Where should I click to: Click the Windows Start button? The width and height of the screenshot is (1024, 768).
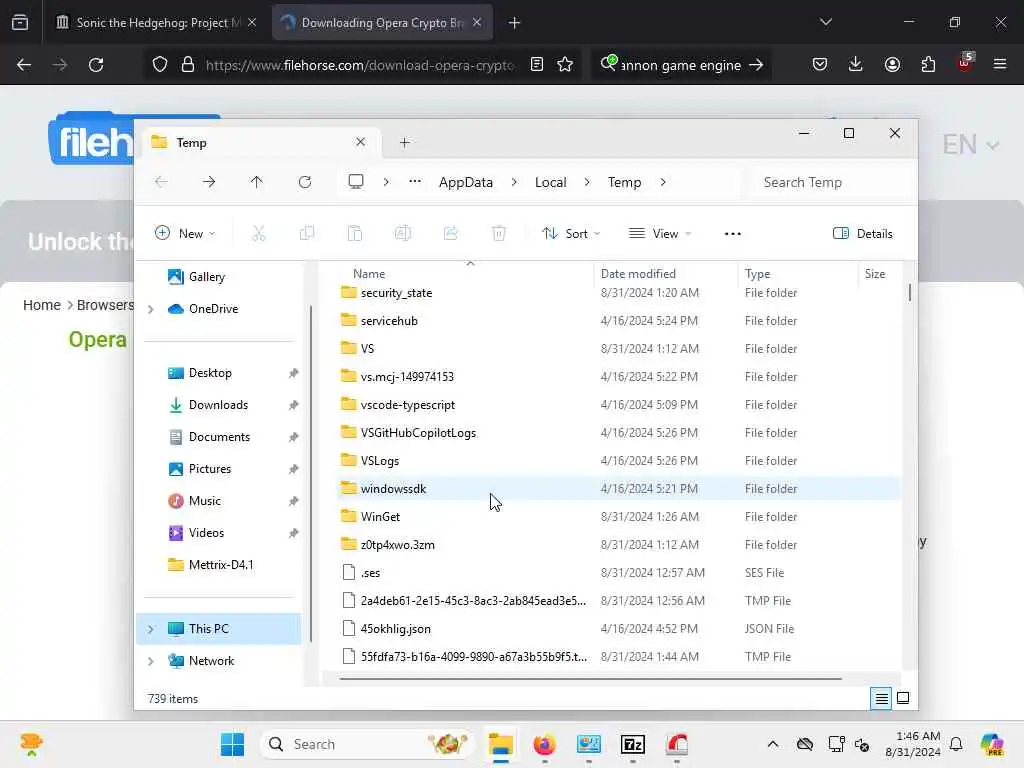pos(232,744)
